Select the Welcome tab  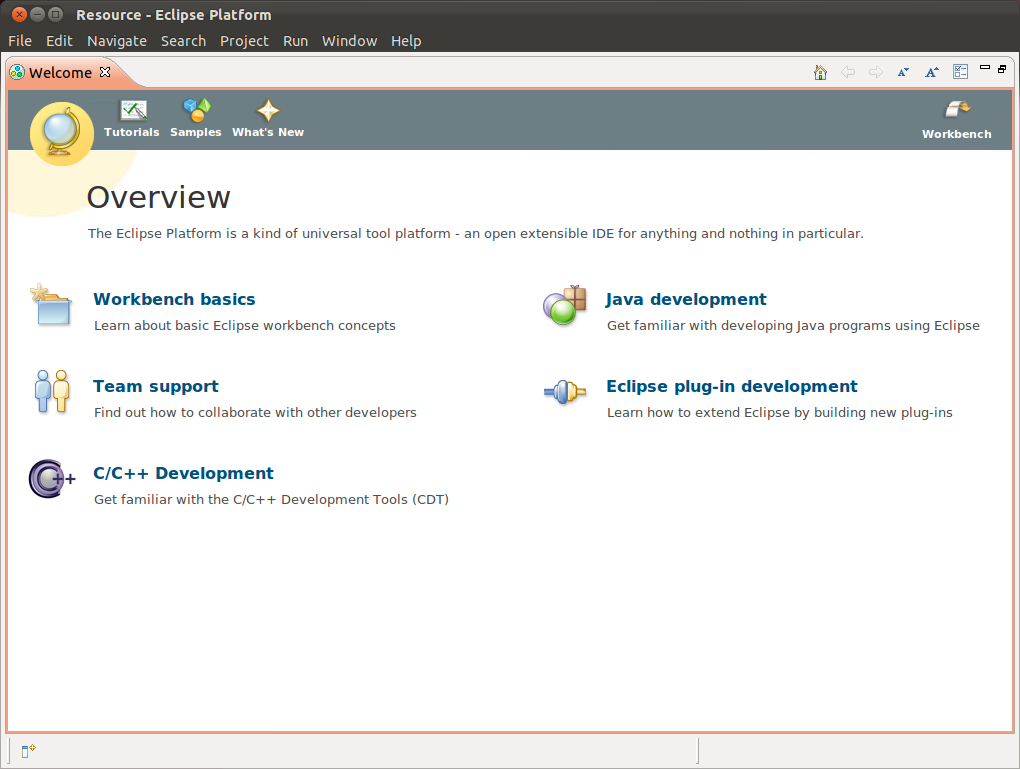[x=60, y=72]
